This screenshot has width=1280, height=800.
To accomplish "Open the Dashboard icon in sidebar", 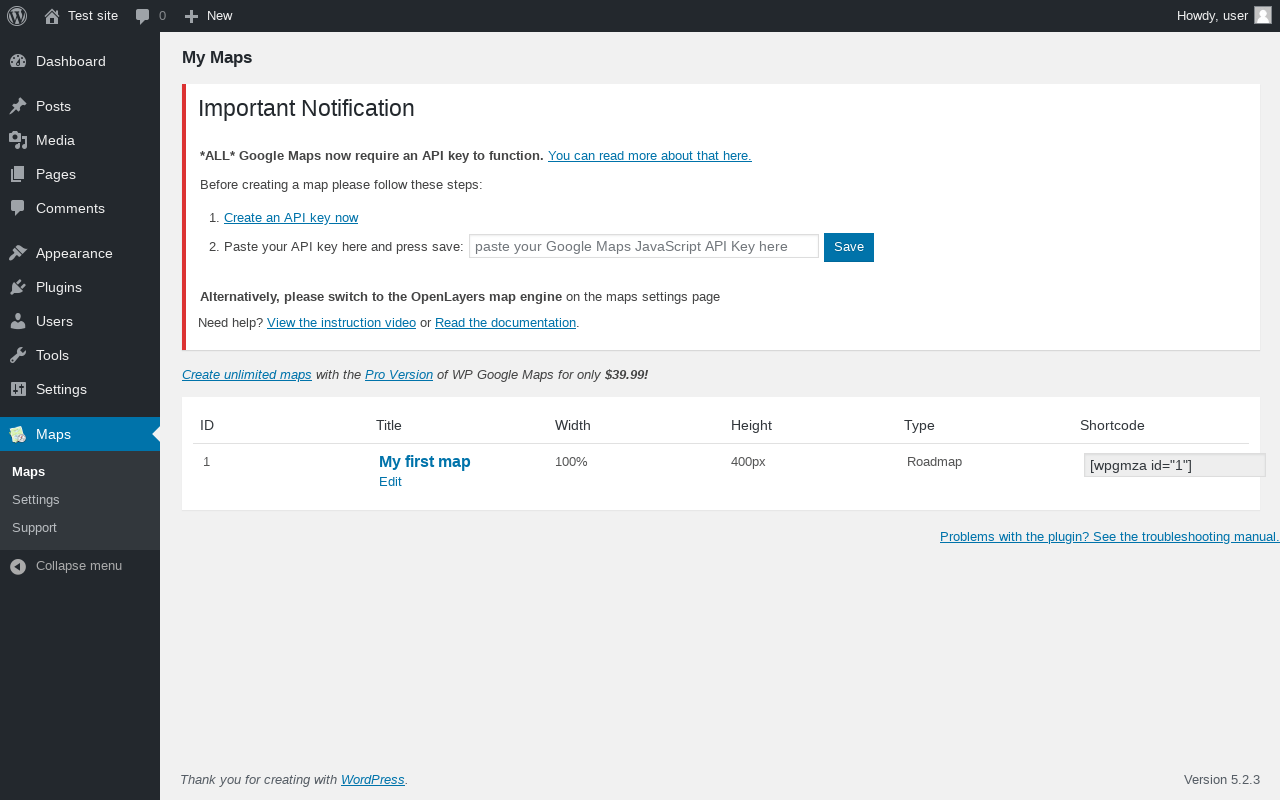I will tap(18, 61).
